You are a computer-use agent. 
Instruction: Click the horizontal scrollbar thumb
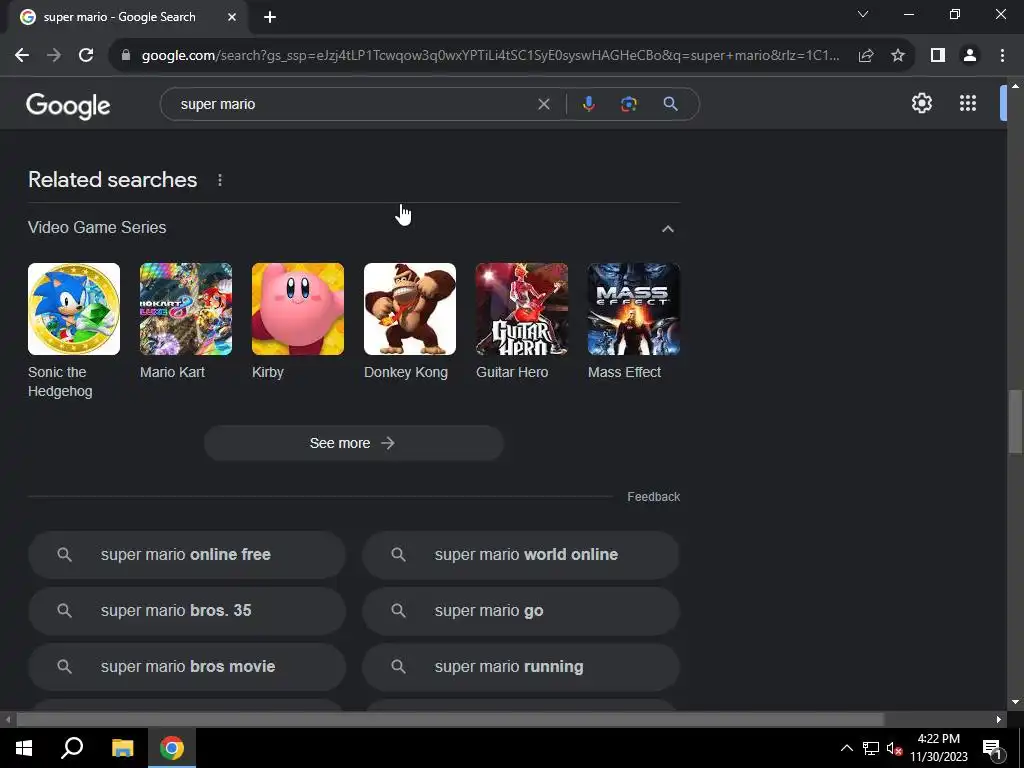450,719
